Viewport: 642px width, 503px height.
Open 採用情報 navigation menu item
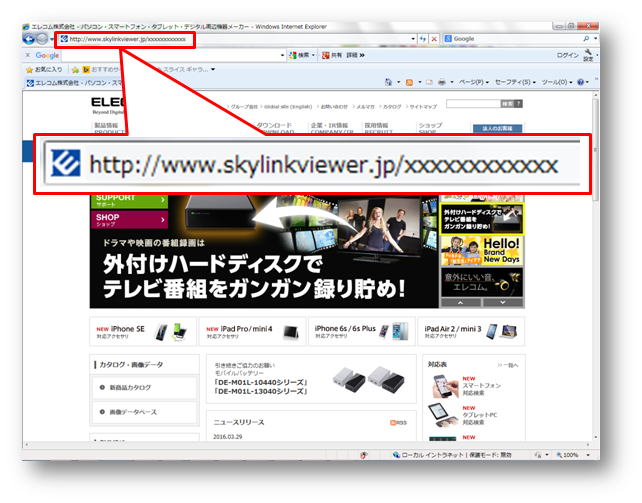[378, 128]
